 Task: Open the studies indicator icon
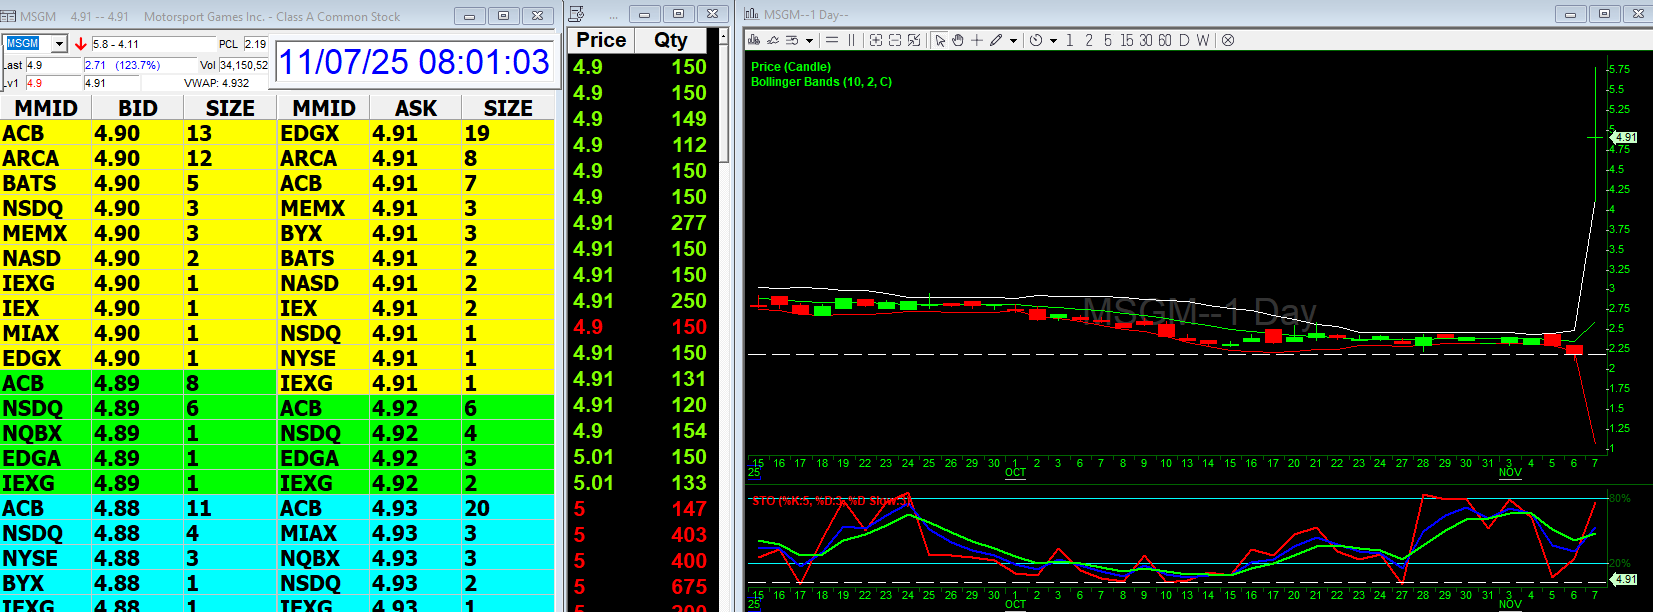tap(773, 40)
